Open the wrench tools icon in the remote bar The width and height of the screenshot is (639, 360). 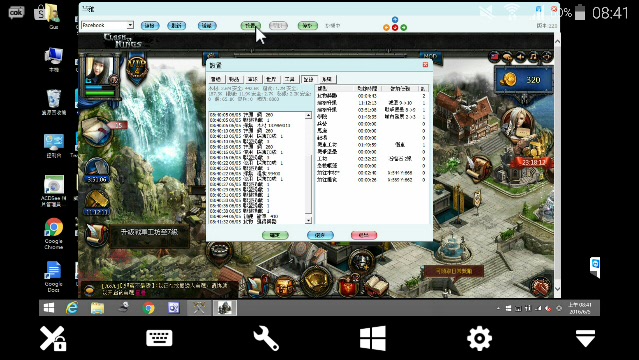click(266, 338)
